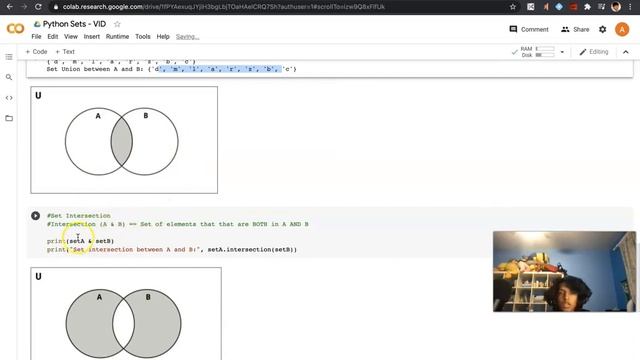Viewport: 640px width, 360px height.
Task: Open the table of contents sidebar icon
Action: pyautogui.click(x=9, y=57)
